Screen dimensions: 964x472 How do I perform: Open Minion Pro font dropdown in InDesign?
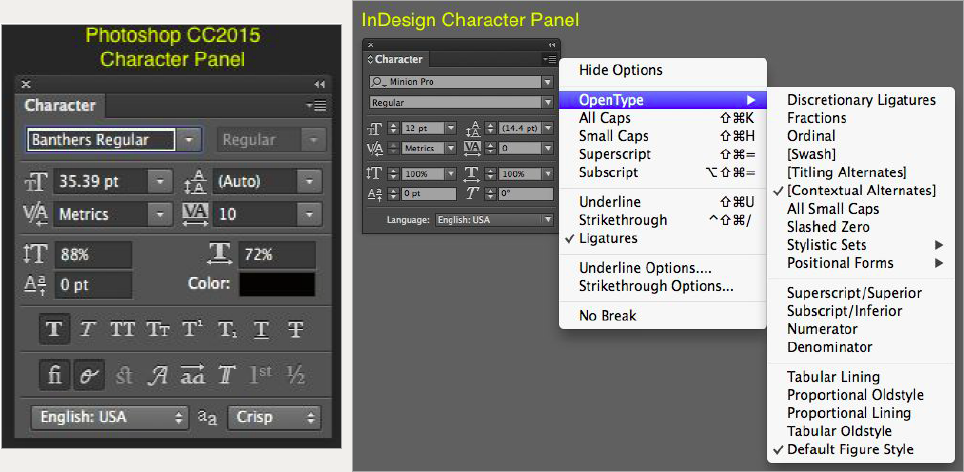(x=547, y=82)
